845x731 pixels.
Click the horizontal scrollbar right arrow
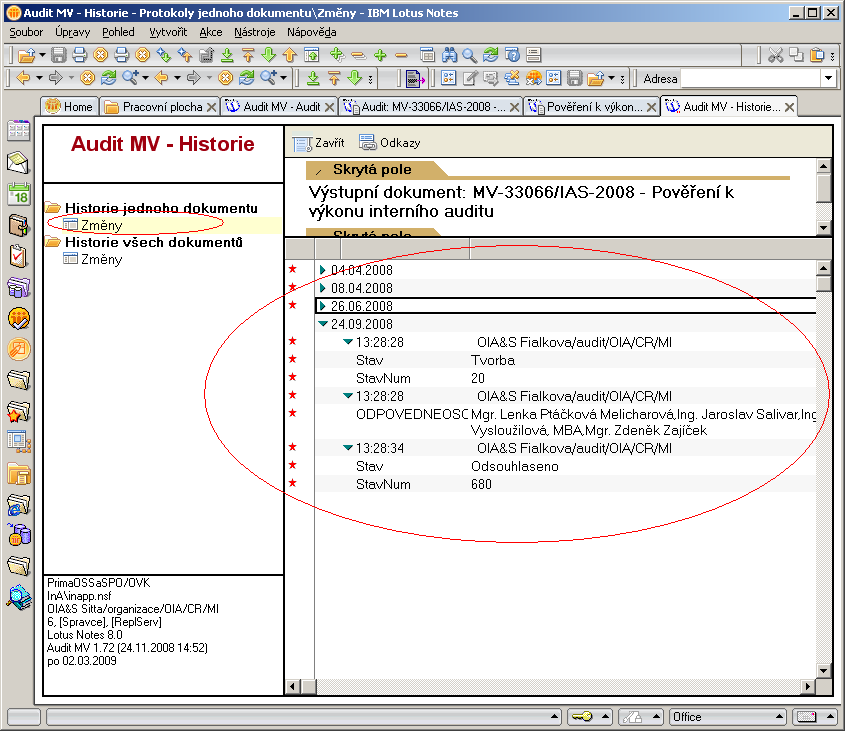click(x=807, y=686)
